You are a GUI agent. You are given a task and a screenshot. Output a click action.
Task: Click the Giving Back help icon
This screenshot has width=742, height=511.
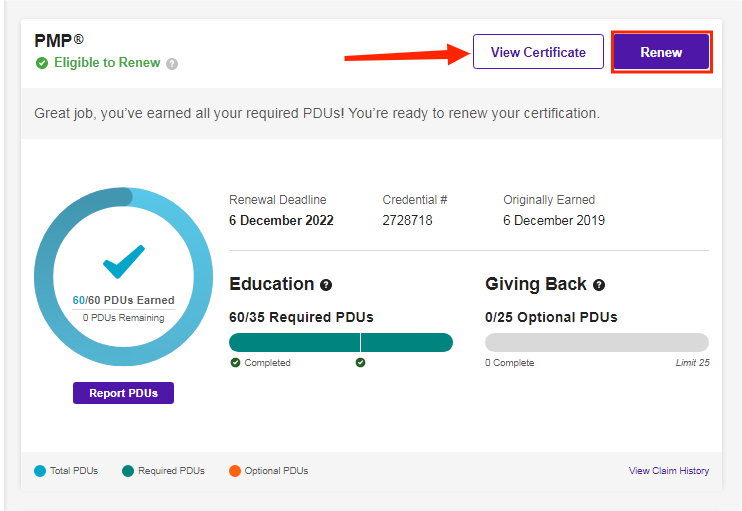pos(599,285)
